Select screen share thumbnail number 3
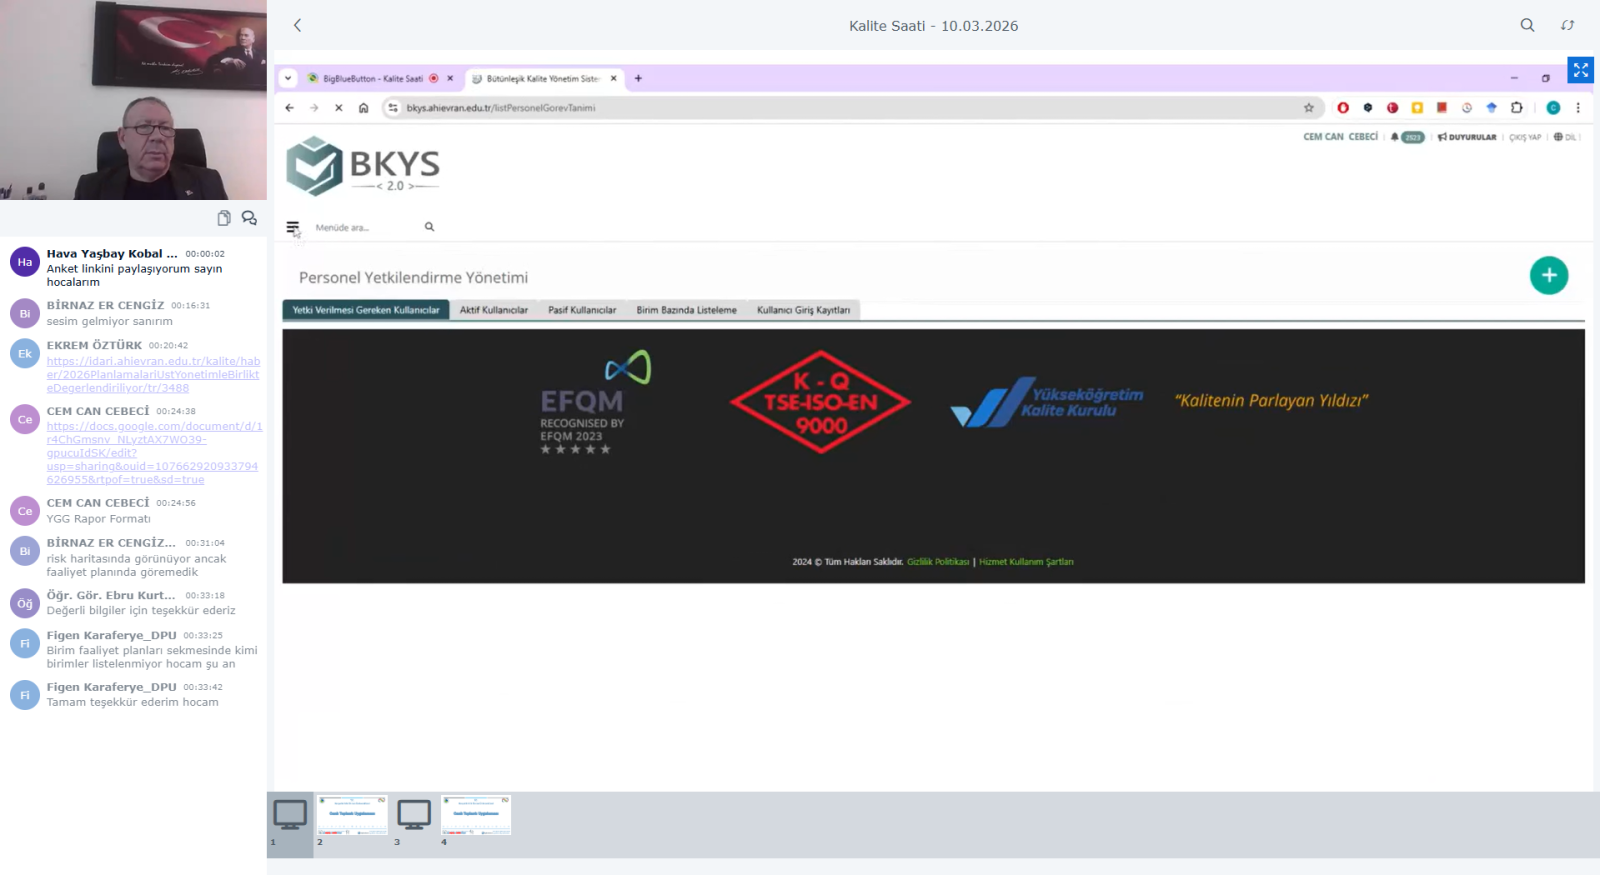This screenshot has width=1600, height=875. [414, 816]
